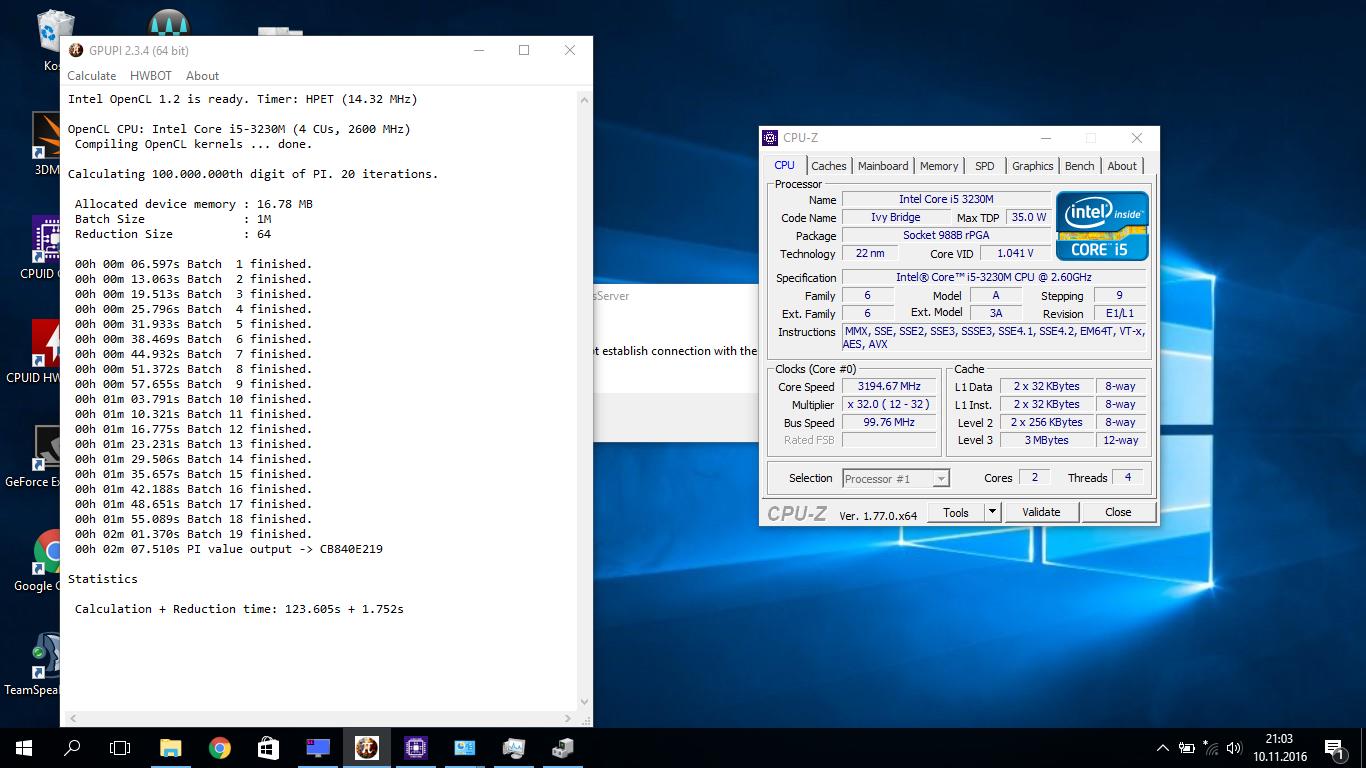Select the CPU tab in CPU-Z
The height and width of the screenshot is (768, 1366).
(785, 165)
